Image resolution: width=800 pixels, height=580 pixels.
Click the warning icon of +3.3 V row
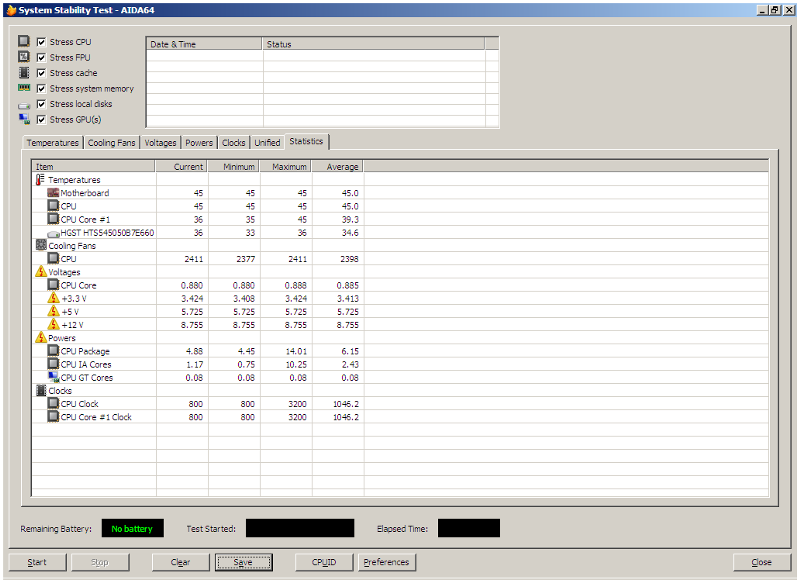tap(53, 298)
